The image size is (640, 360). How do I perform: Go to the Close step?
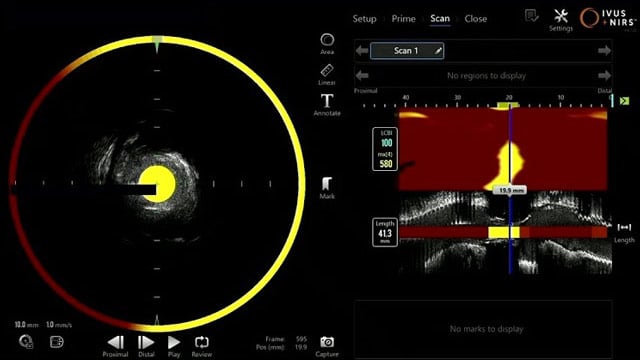pyautogui.click(x=476, y=19)
